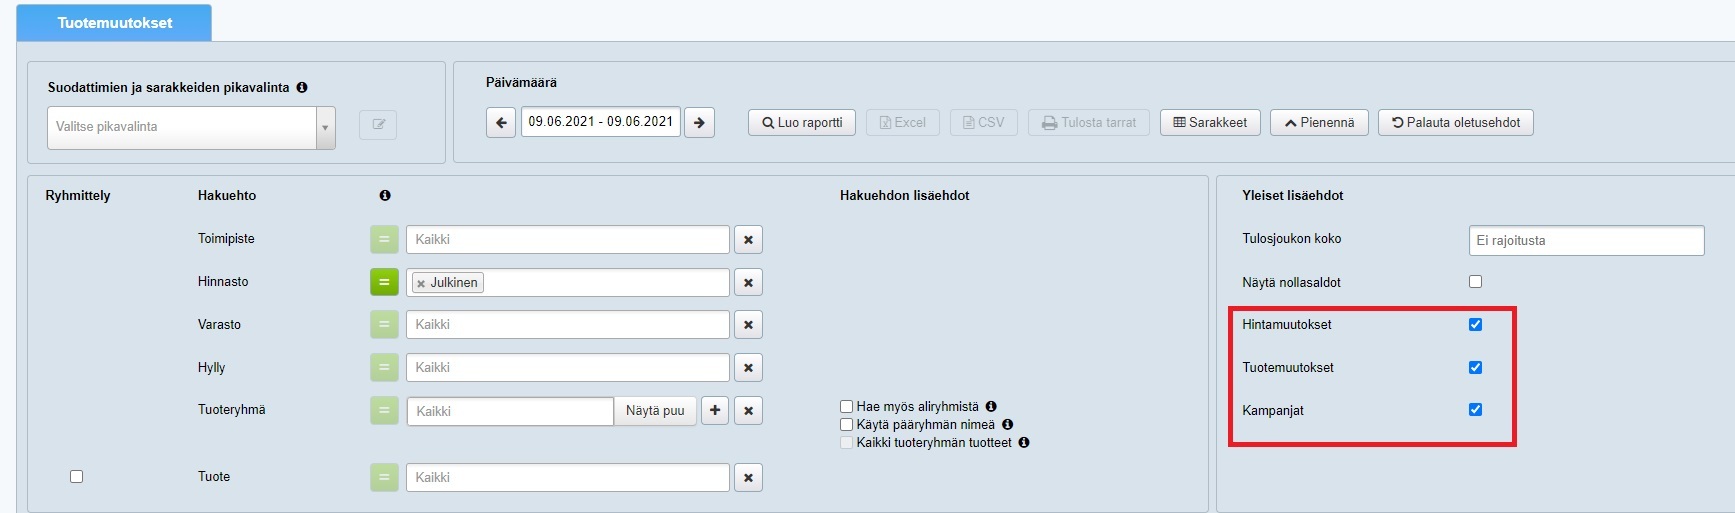Screen dimensions: 1735x513
Task: Uncheck the Hintamuutokset checkbox
Action: 1475,325
